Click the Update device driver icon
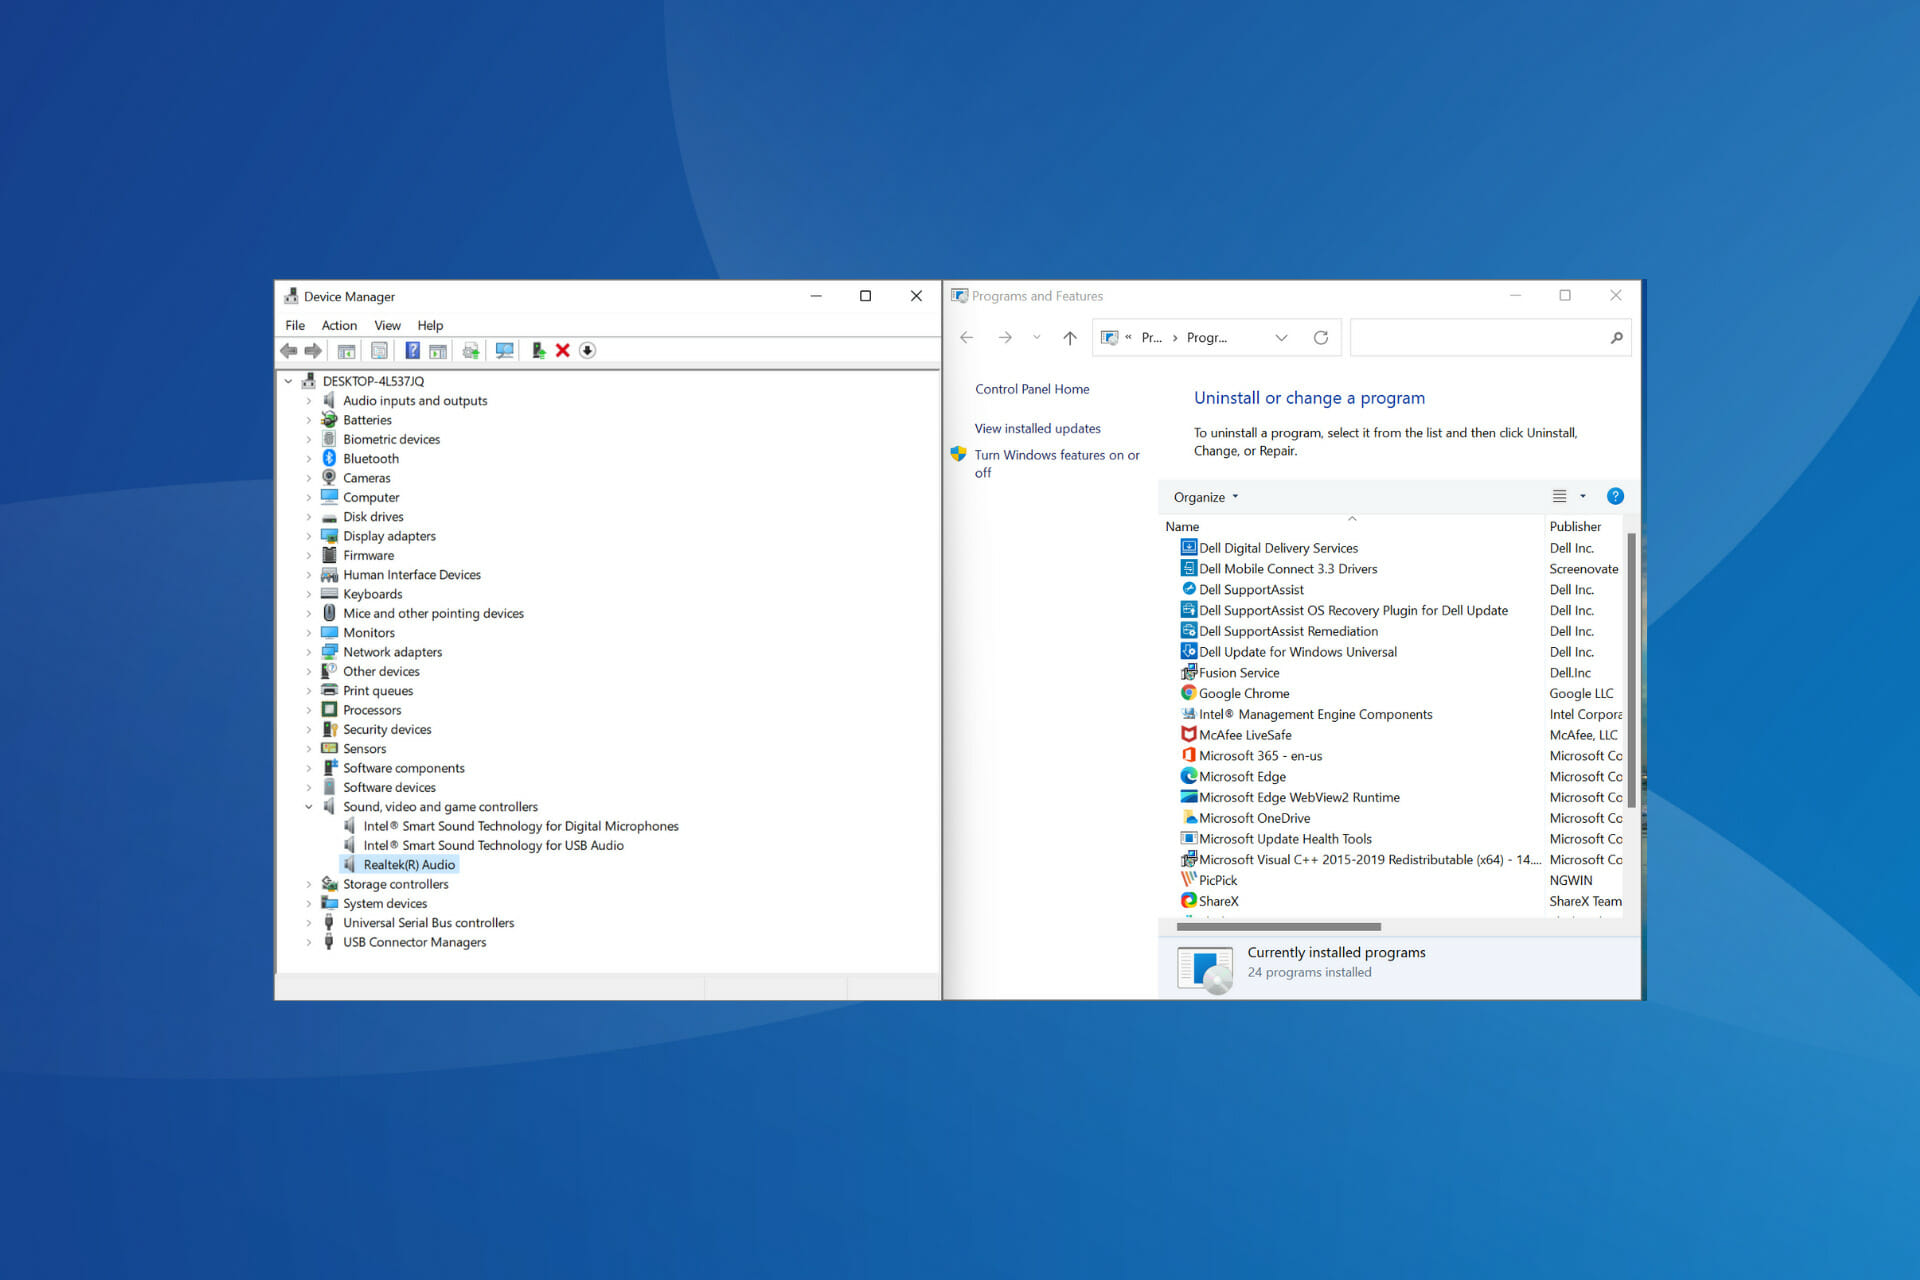Image resolution: width=1920 pixels, height=1280 pixels. (538, 351)
